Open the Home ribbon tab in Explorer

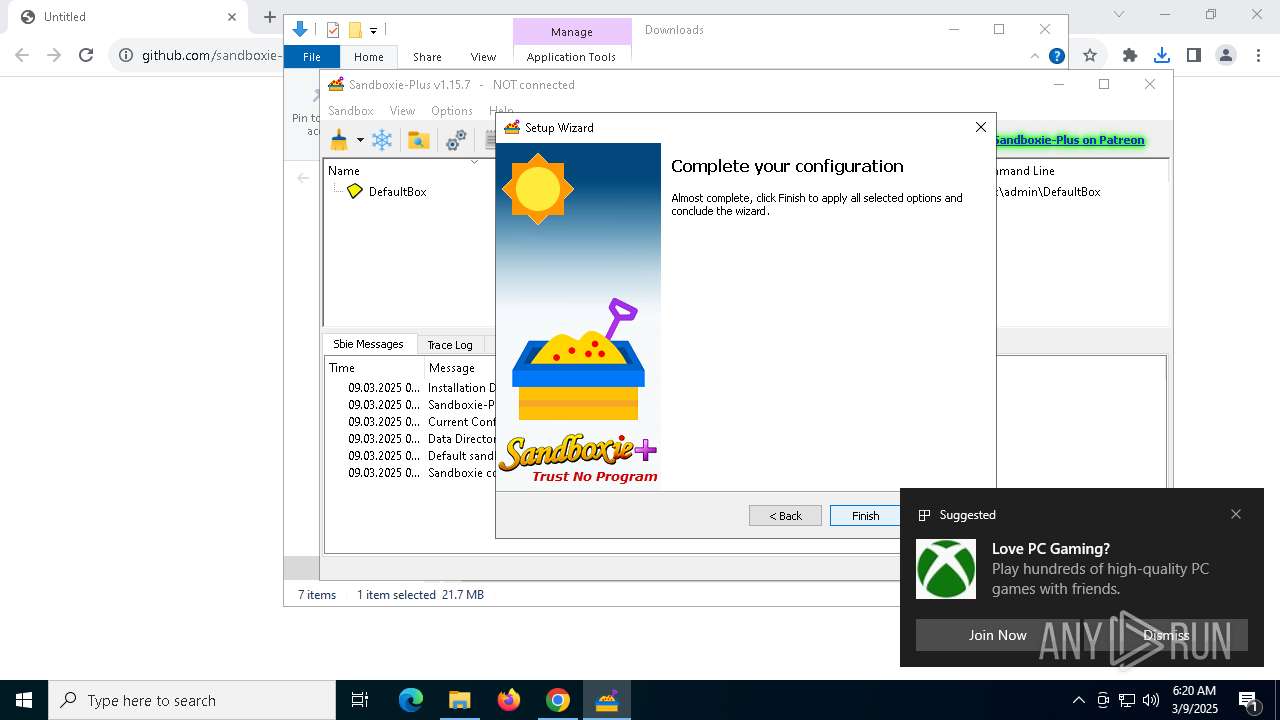click(x=369, y=57)
